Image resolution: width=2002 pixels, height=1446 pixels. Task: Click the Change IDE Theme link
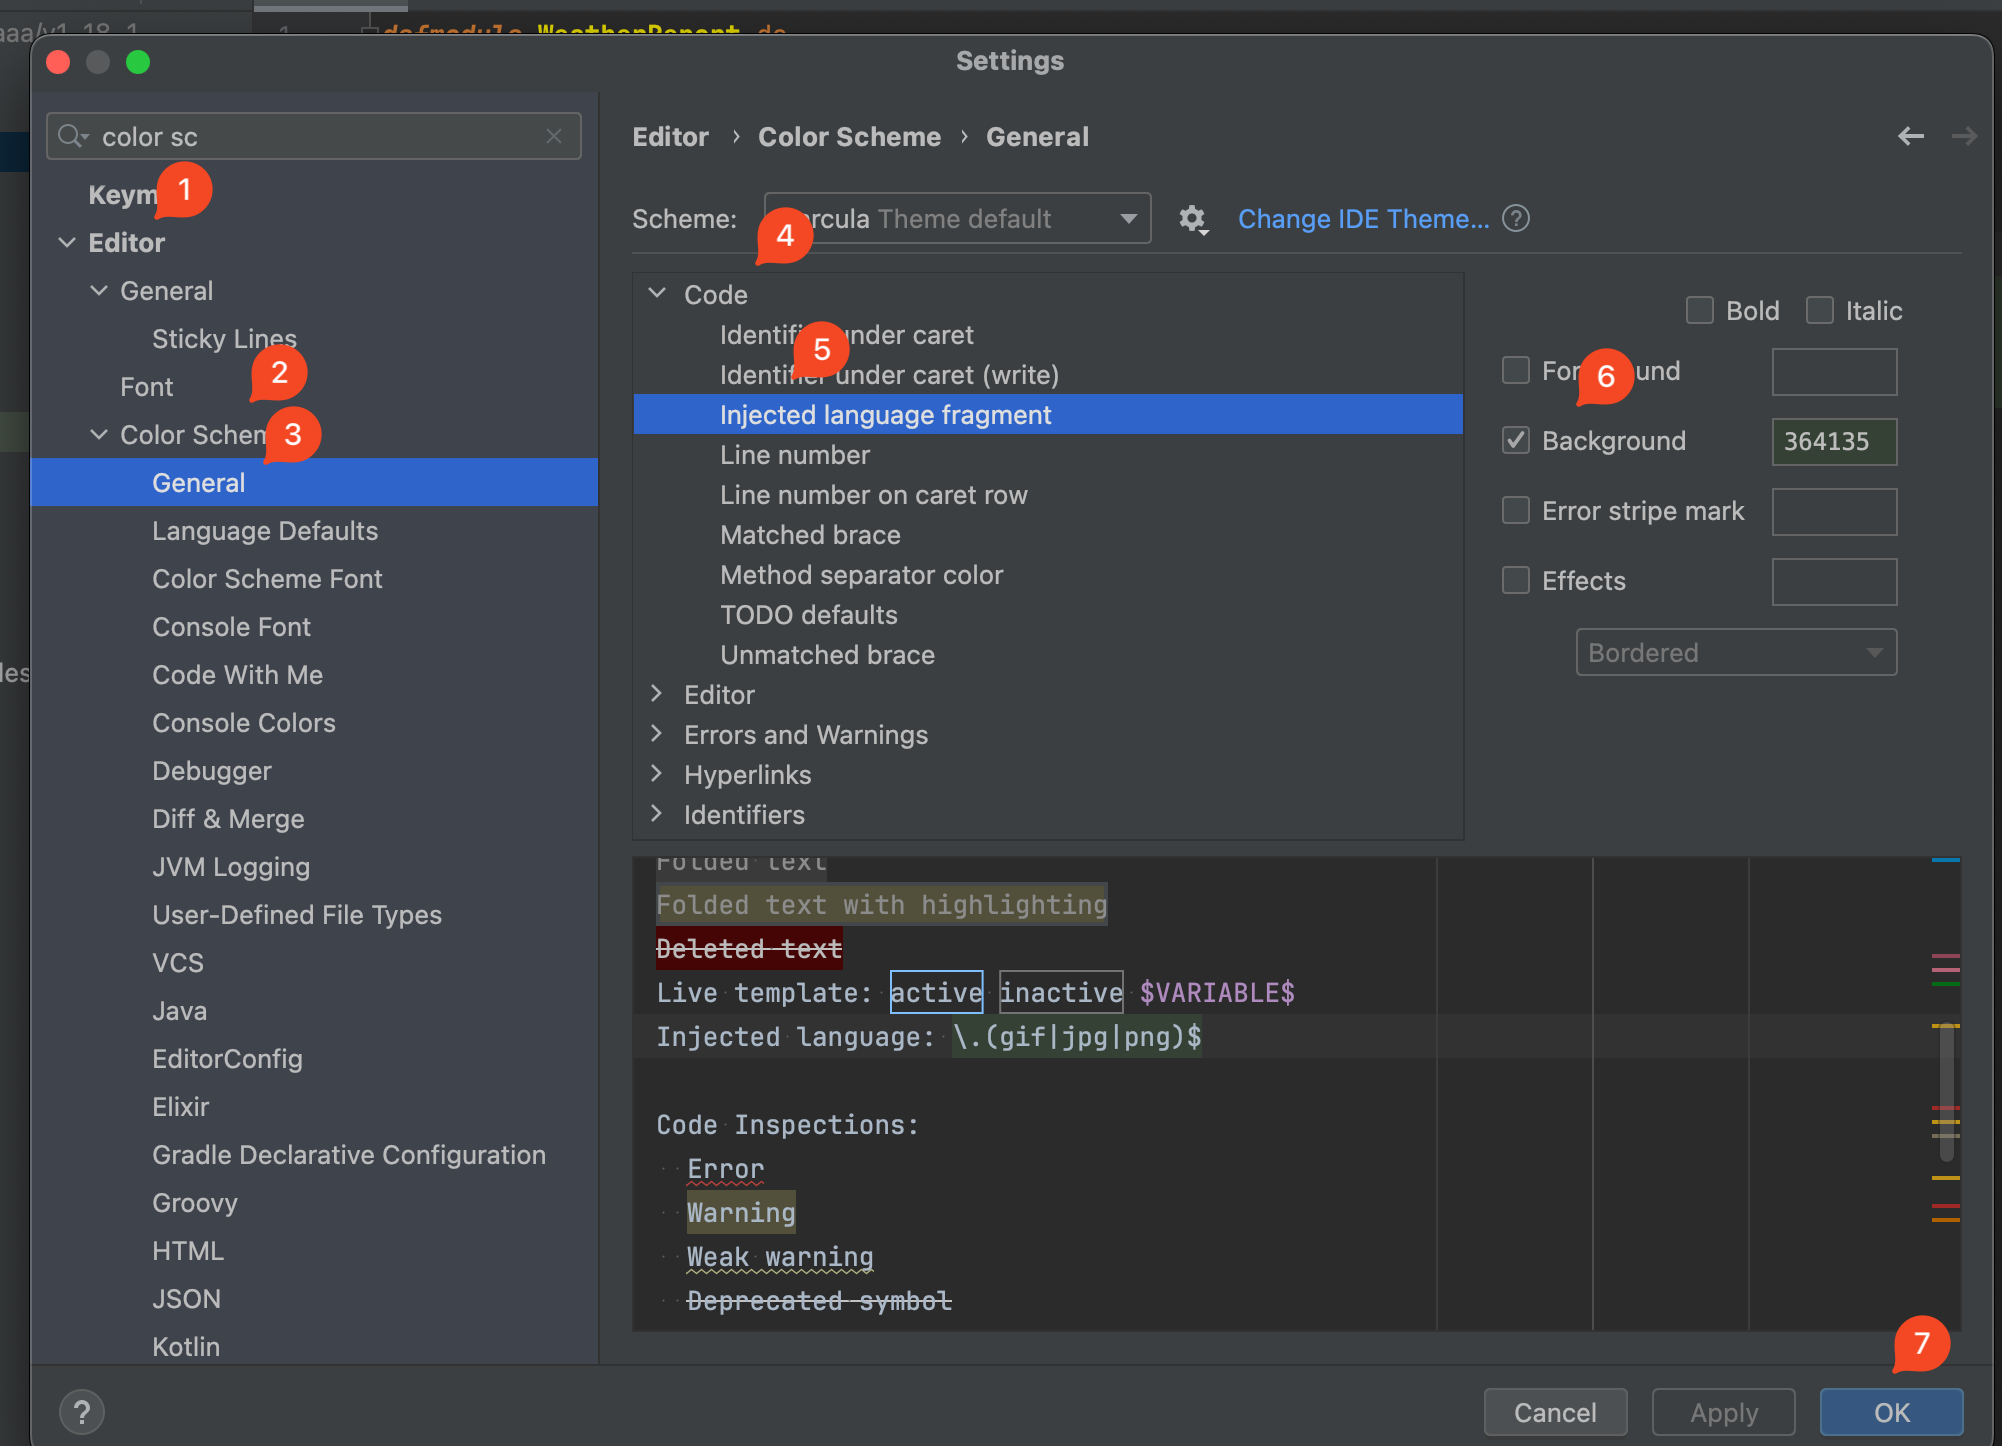[x=1363, y=219]
